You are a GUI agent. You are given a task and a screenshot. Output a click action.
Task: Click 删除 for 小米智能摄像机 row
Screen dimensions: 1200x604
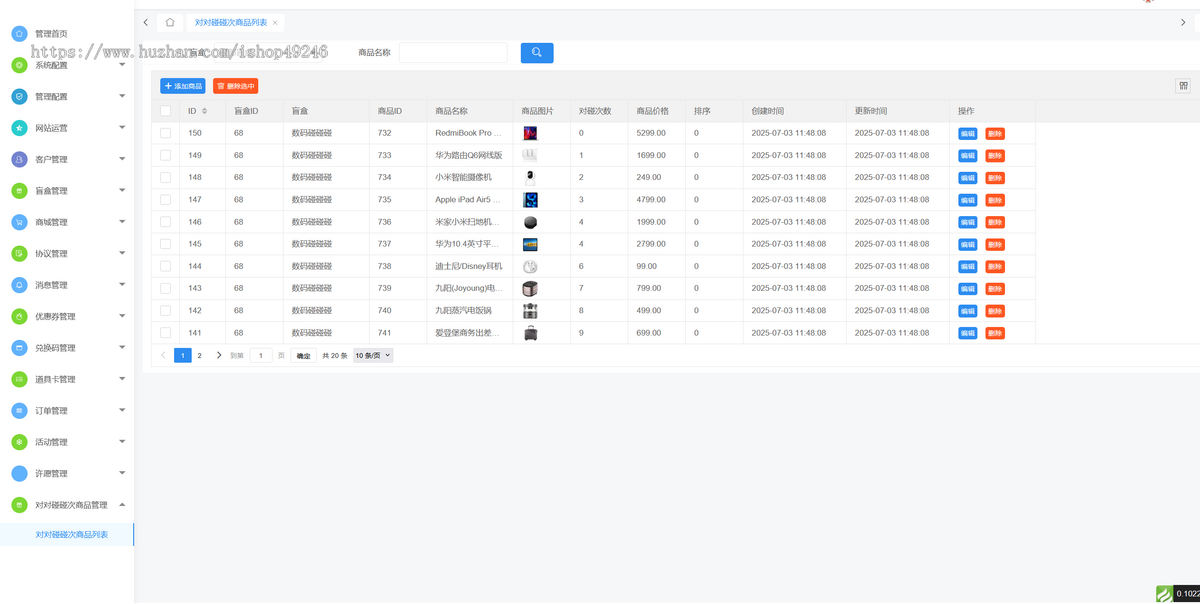(x=995, y=177)
